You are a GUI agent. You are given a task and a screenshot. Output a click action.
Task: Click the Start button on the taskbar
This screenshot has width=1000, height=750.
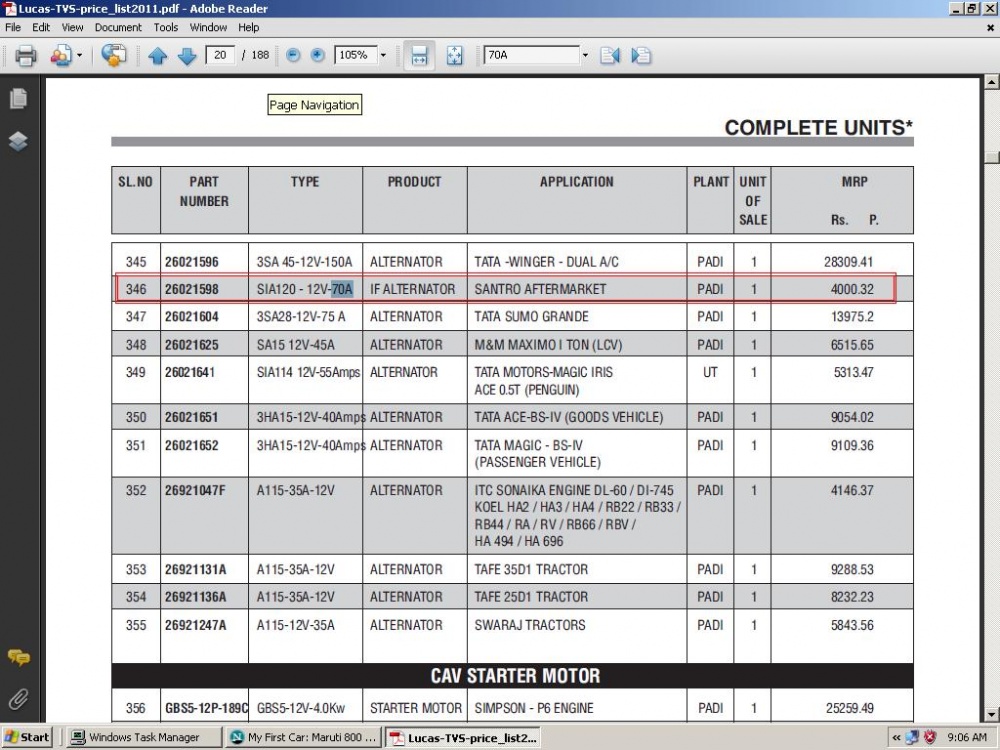point(26,737)
